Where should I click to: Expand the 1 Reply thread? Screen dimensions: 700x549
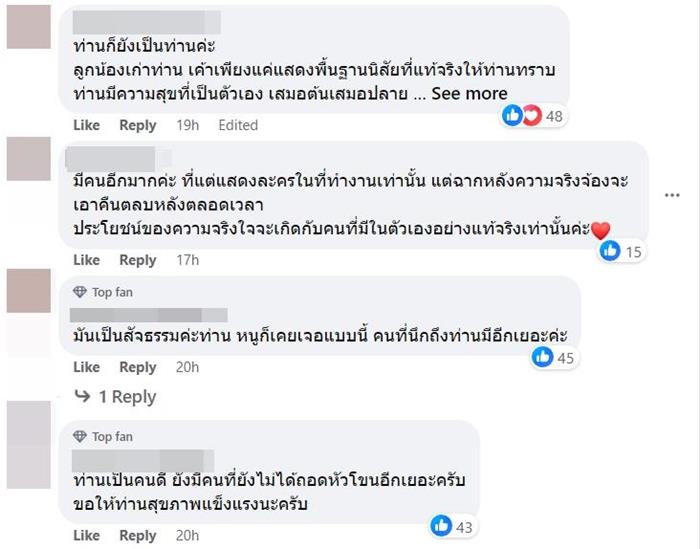click(x=126, y=397)
